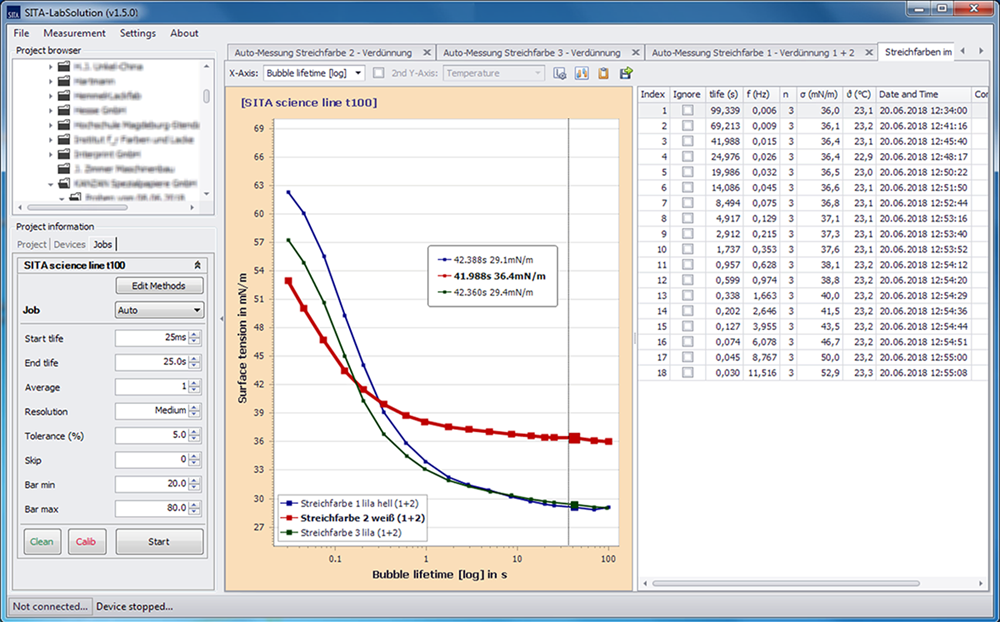Close the Auto-Messung Streichfarbe 2 tab
The width and height of the screenshot is (1000, 622).
point(427,52)
